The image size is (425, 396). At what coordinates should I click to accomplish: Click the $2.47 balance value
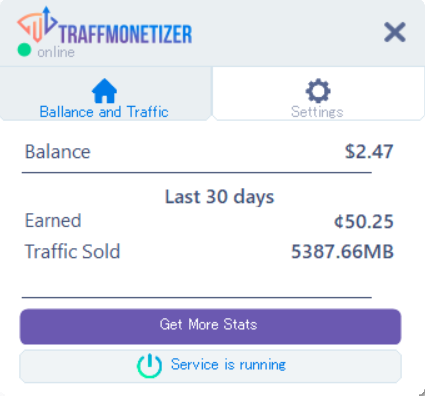pyautogui.click(x=369, y=151)
